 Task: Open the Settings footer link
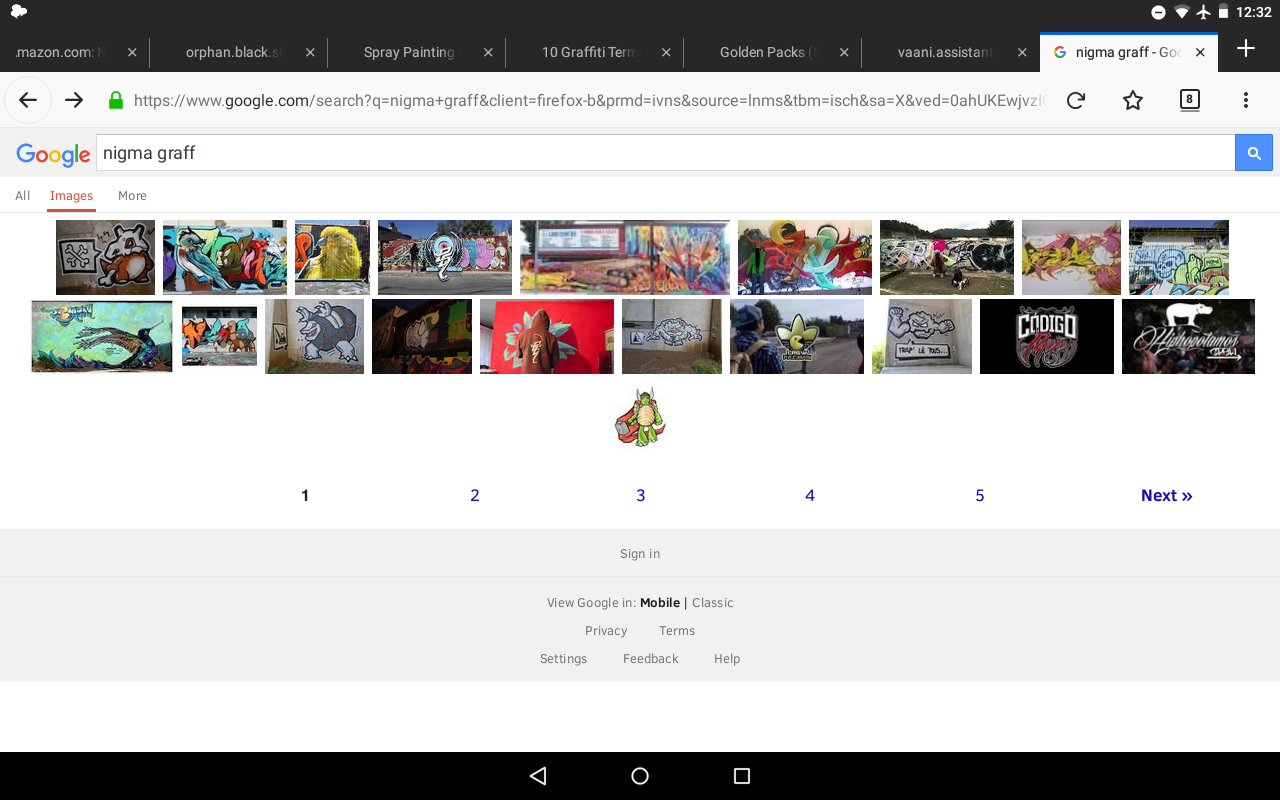563,659
